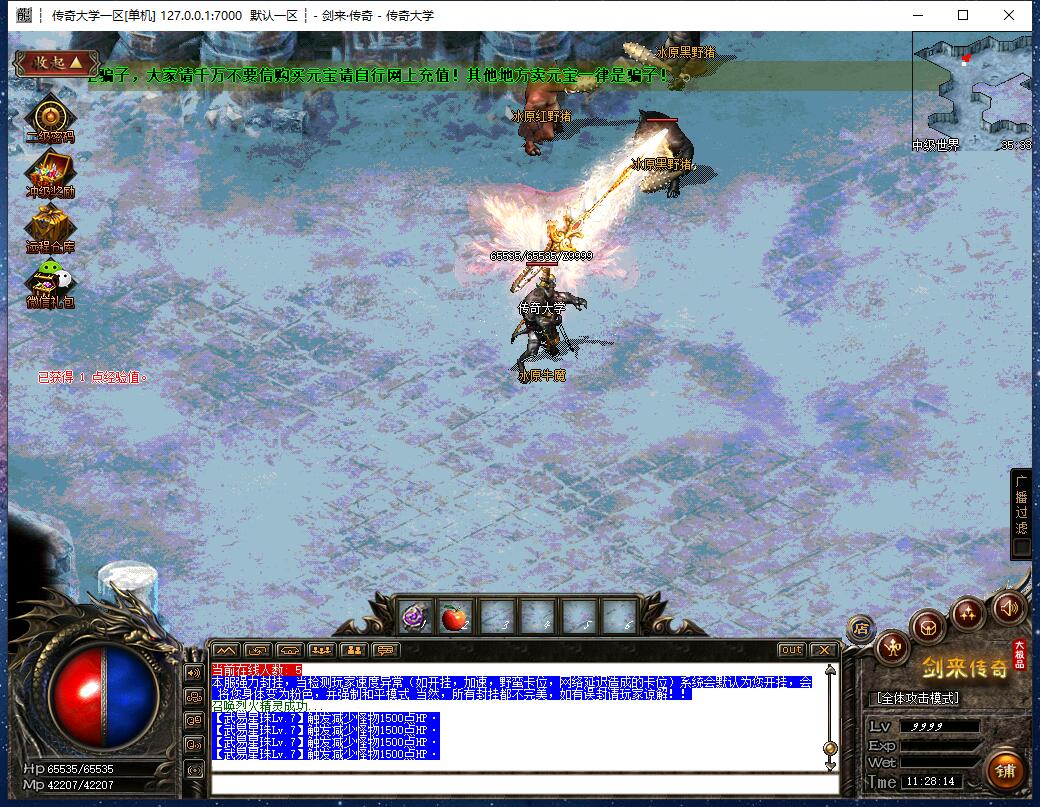Use purple scroll item in hotbar slot 1
1040x807 pixels.
tap(416, 618)
